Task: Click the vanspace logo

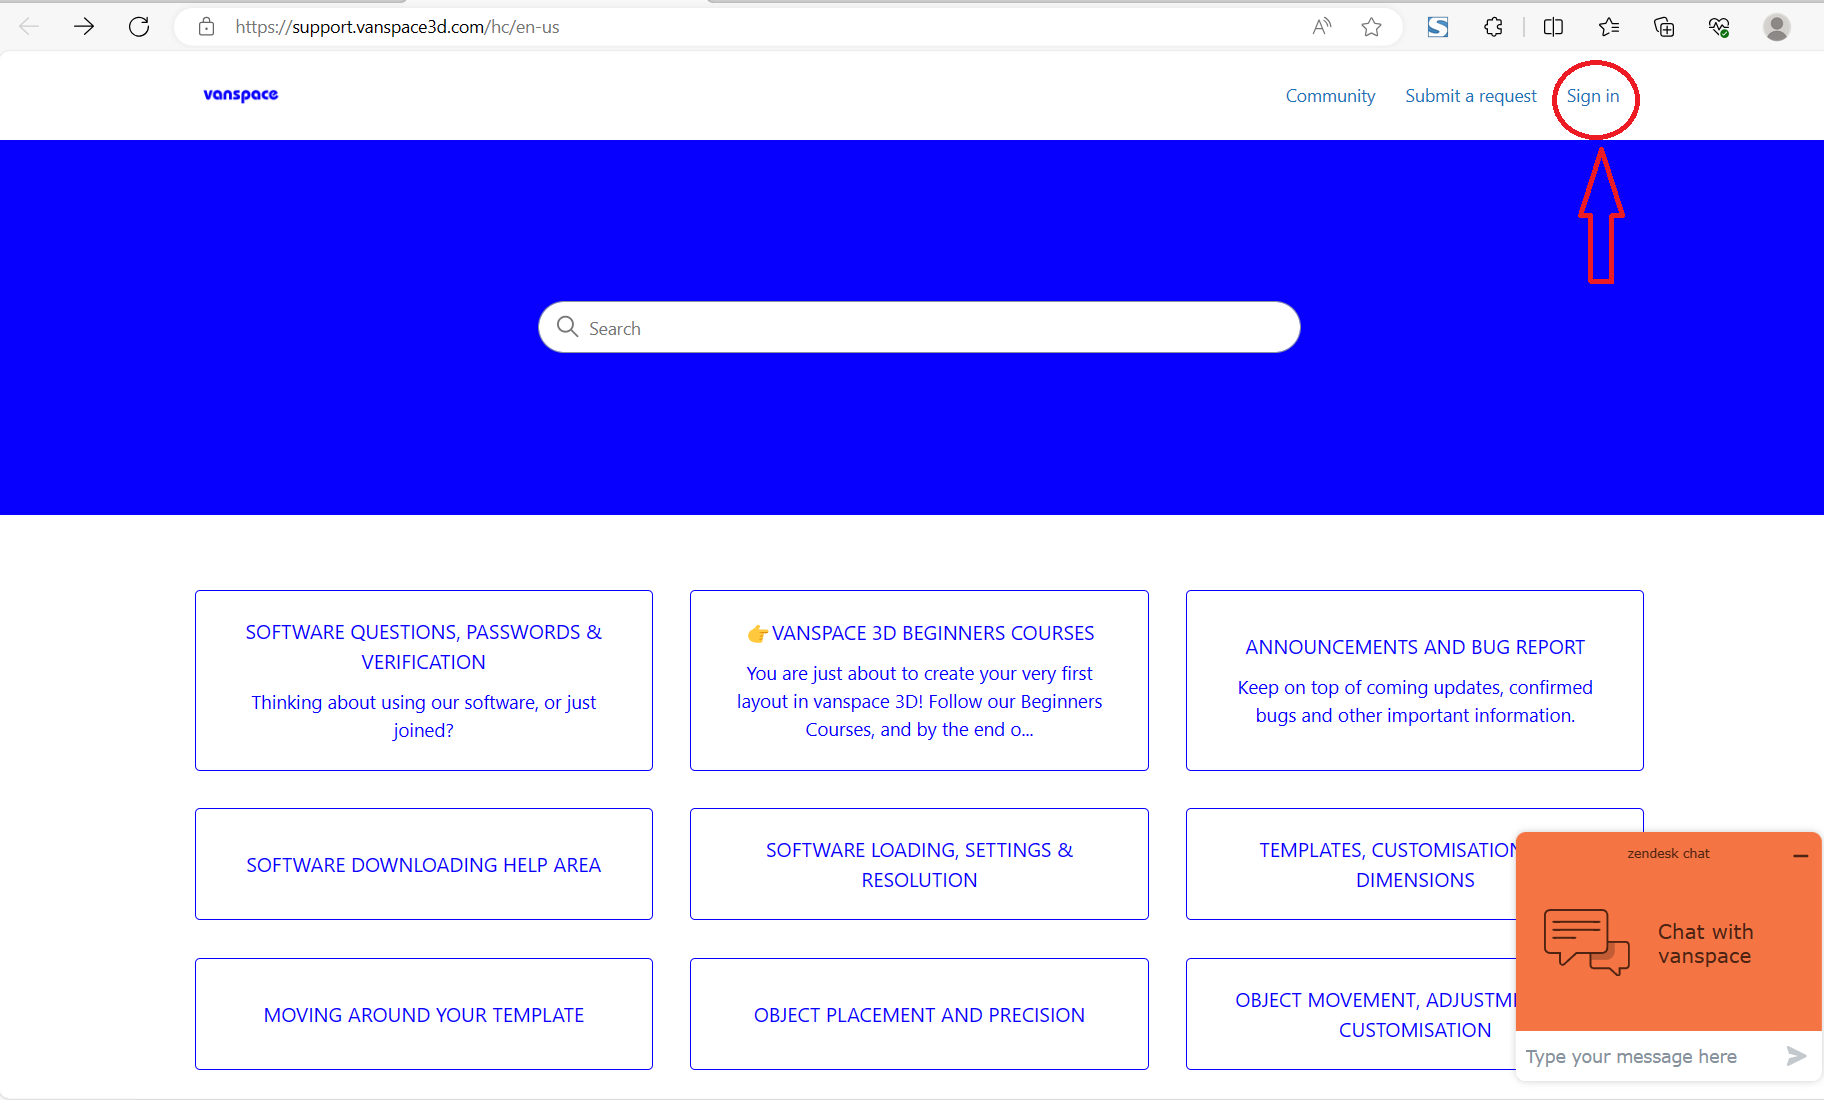Action: point(241,95)
